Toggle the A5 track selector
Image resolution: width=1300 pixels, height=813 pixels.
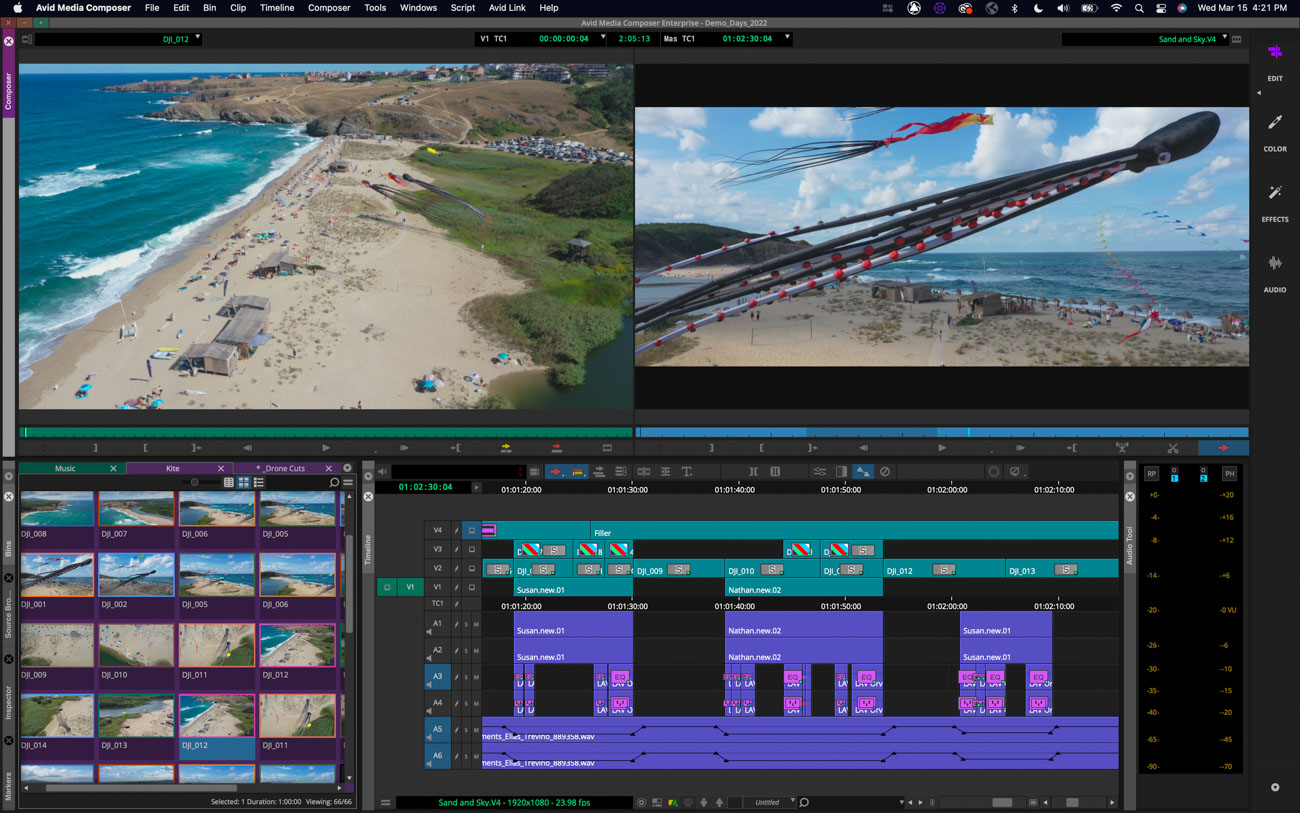coord(437,730)
